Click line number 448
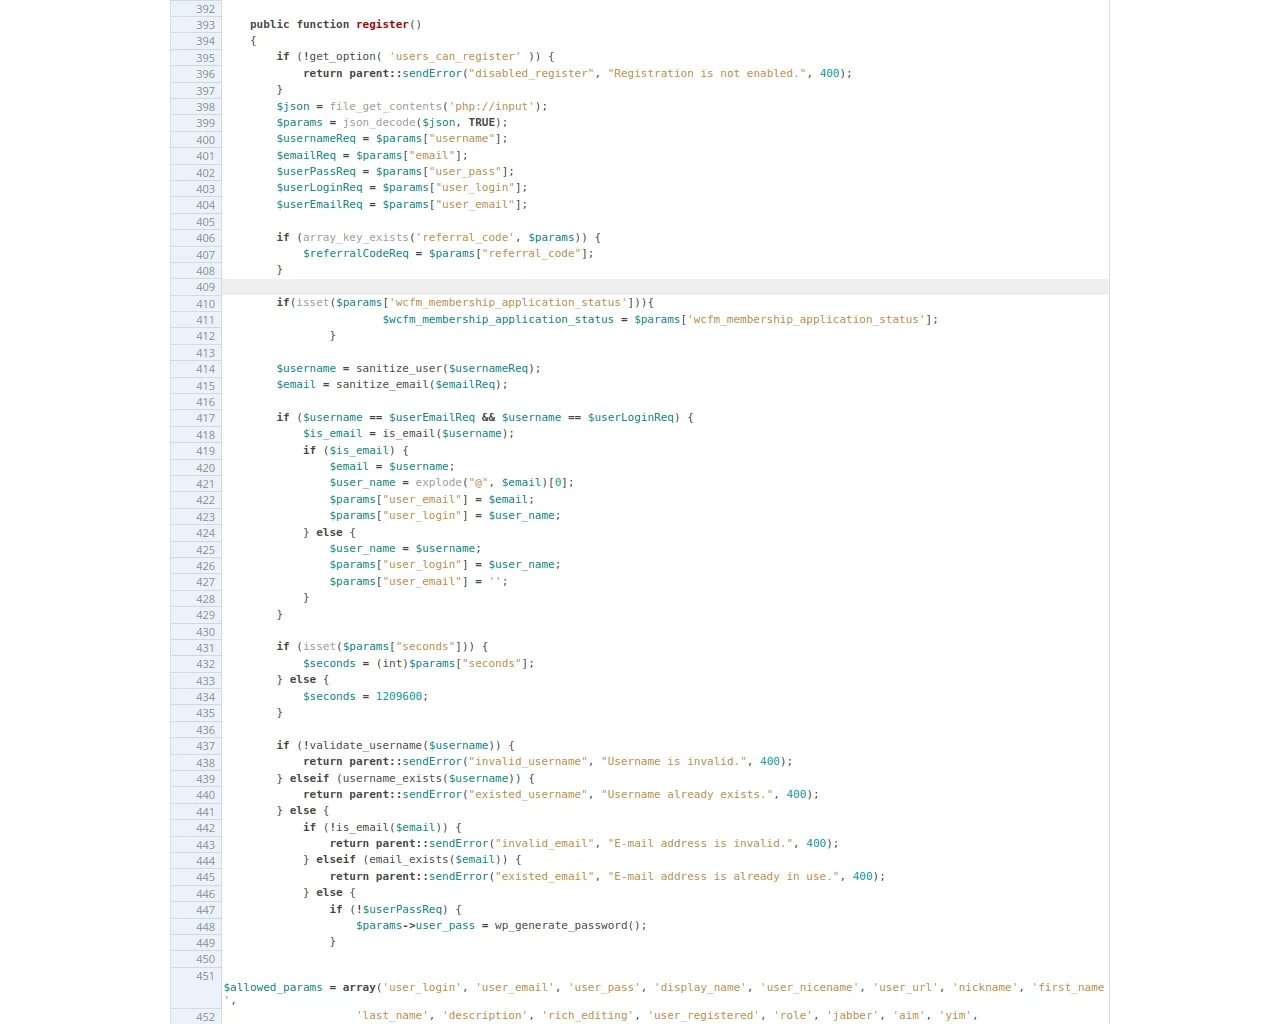Viewport: 1280px width, 1024px height. [205, 927]
